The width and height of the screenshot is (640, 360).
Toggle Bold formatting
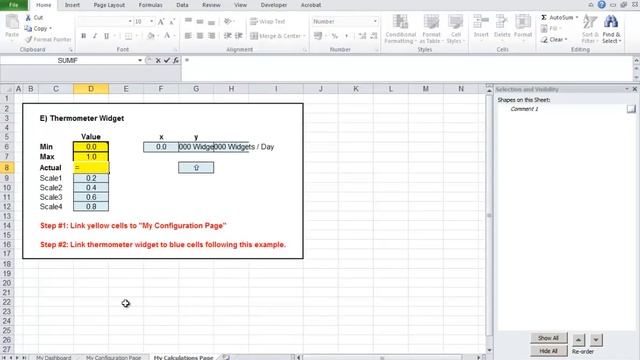pyautogui.click(x=84, y=36)
